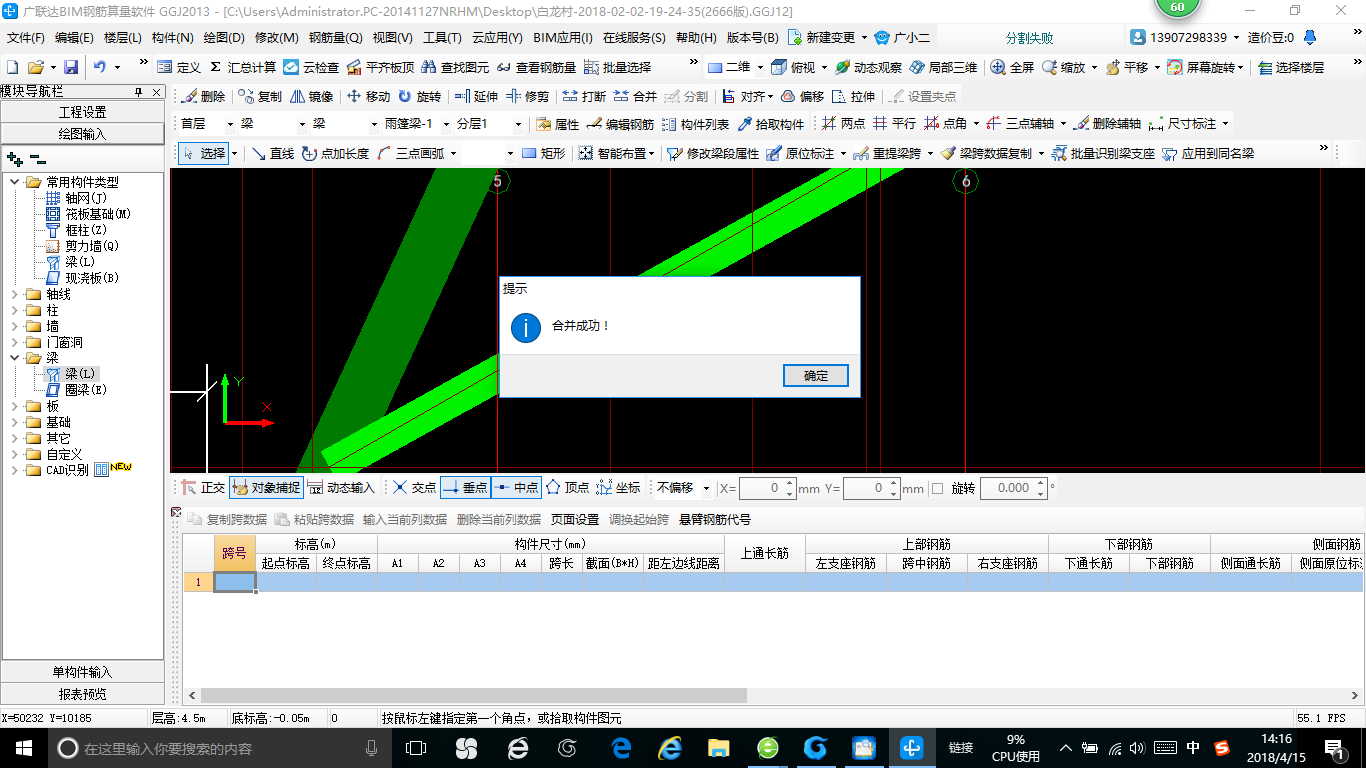Select the 偏移 (offset) tool
1366x768 pixels.
coord(802,97)
